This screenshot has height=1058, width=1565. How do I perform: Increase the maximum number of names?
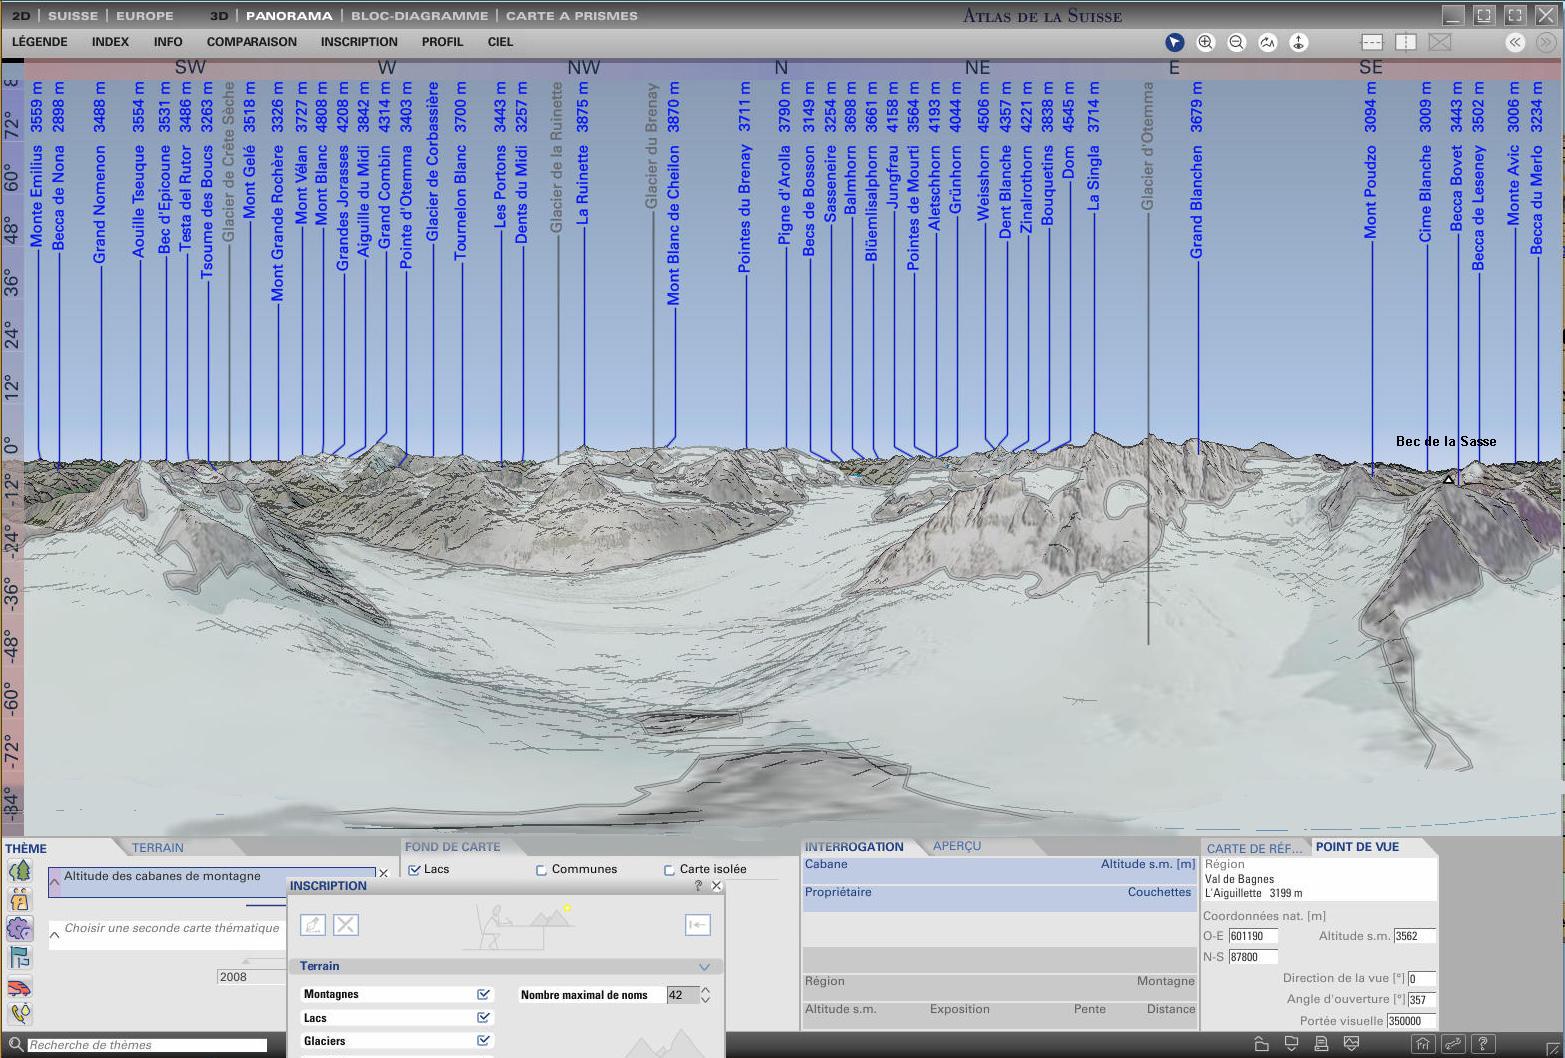(706, 990)
